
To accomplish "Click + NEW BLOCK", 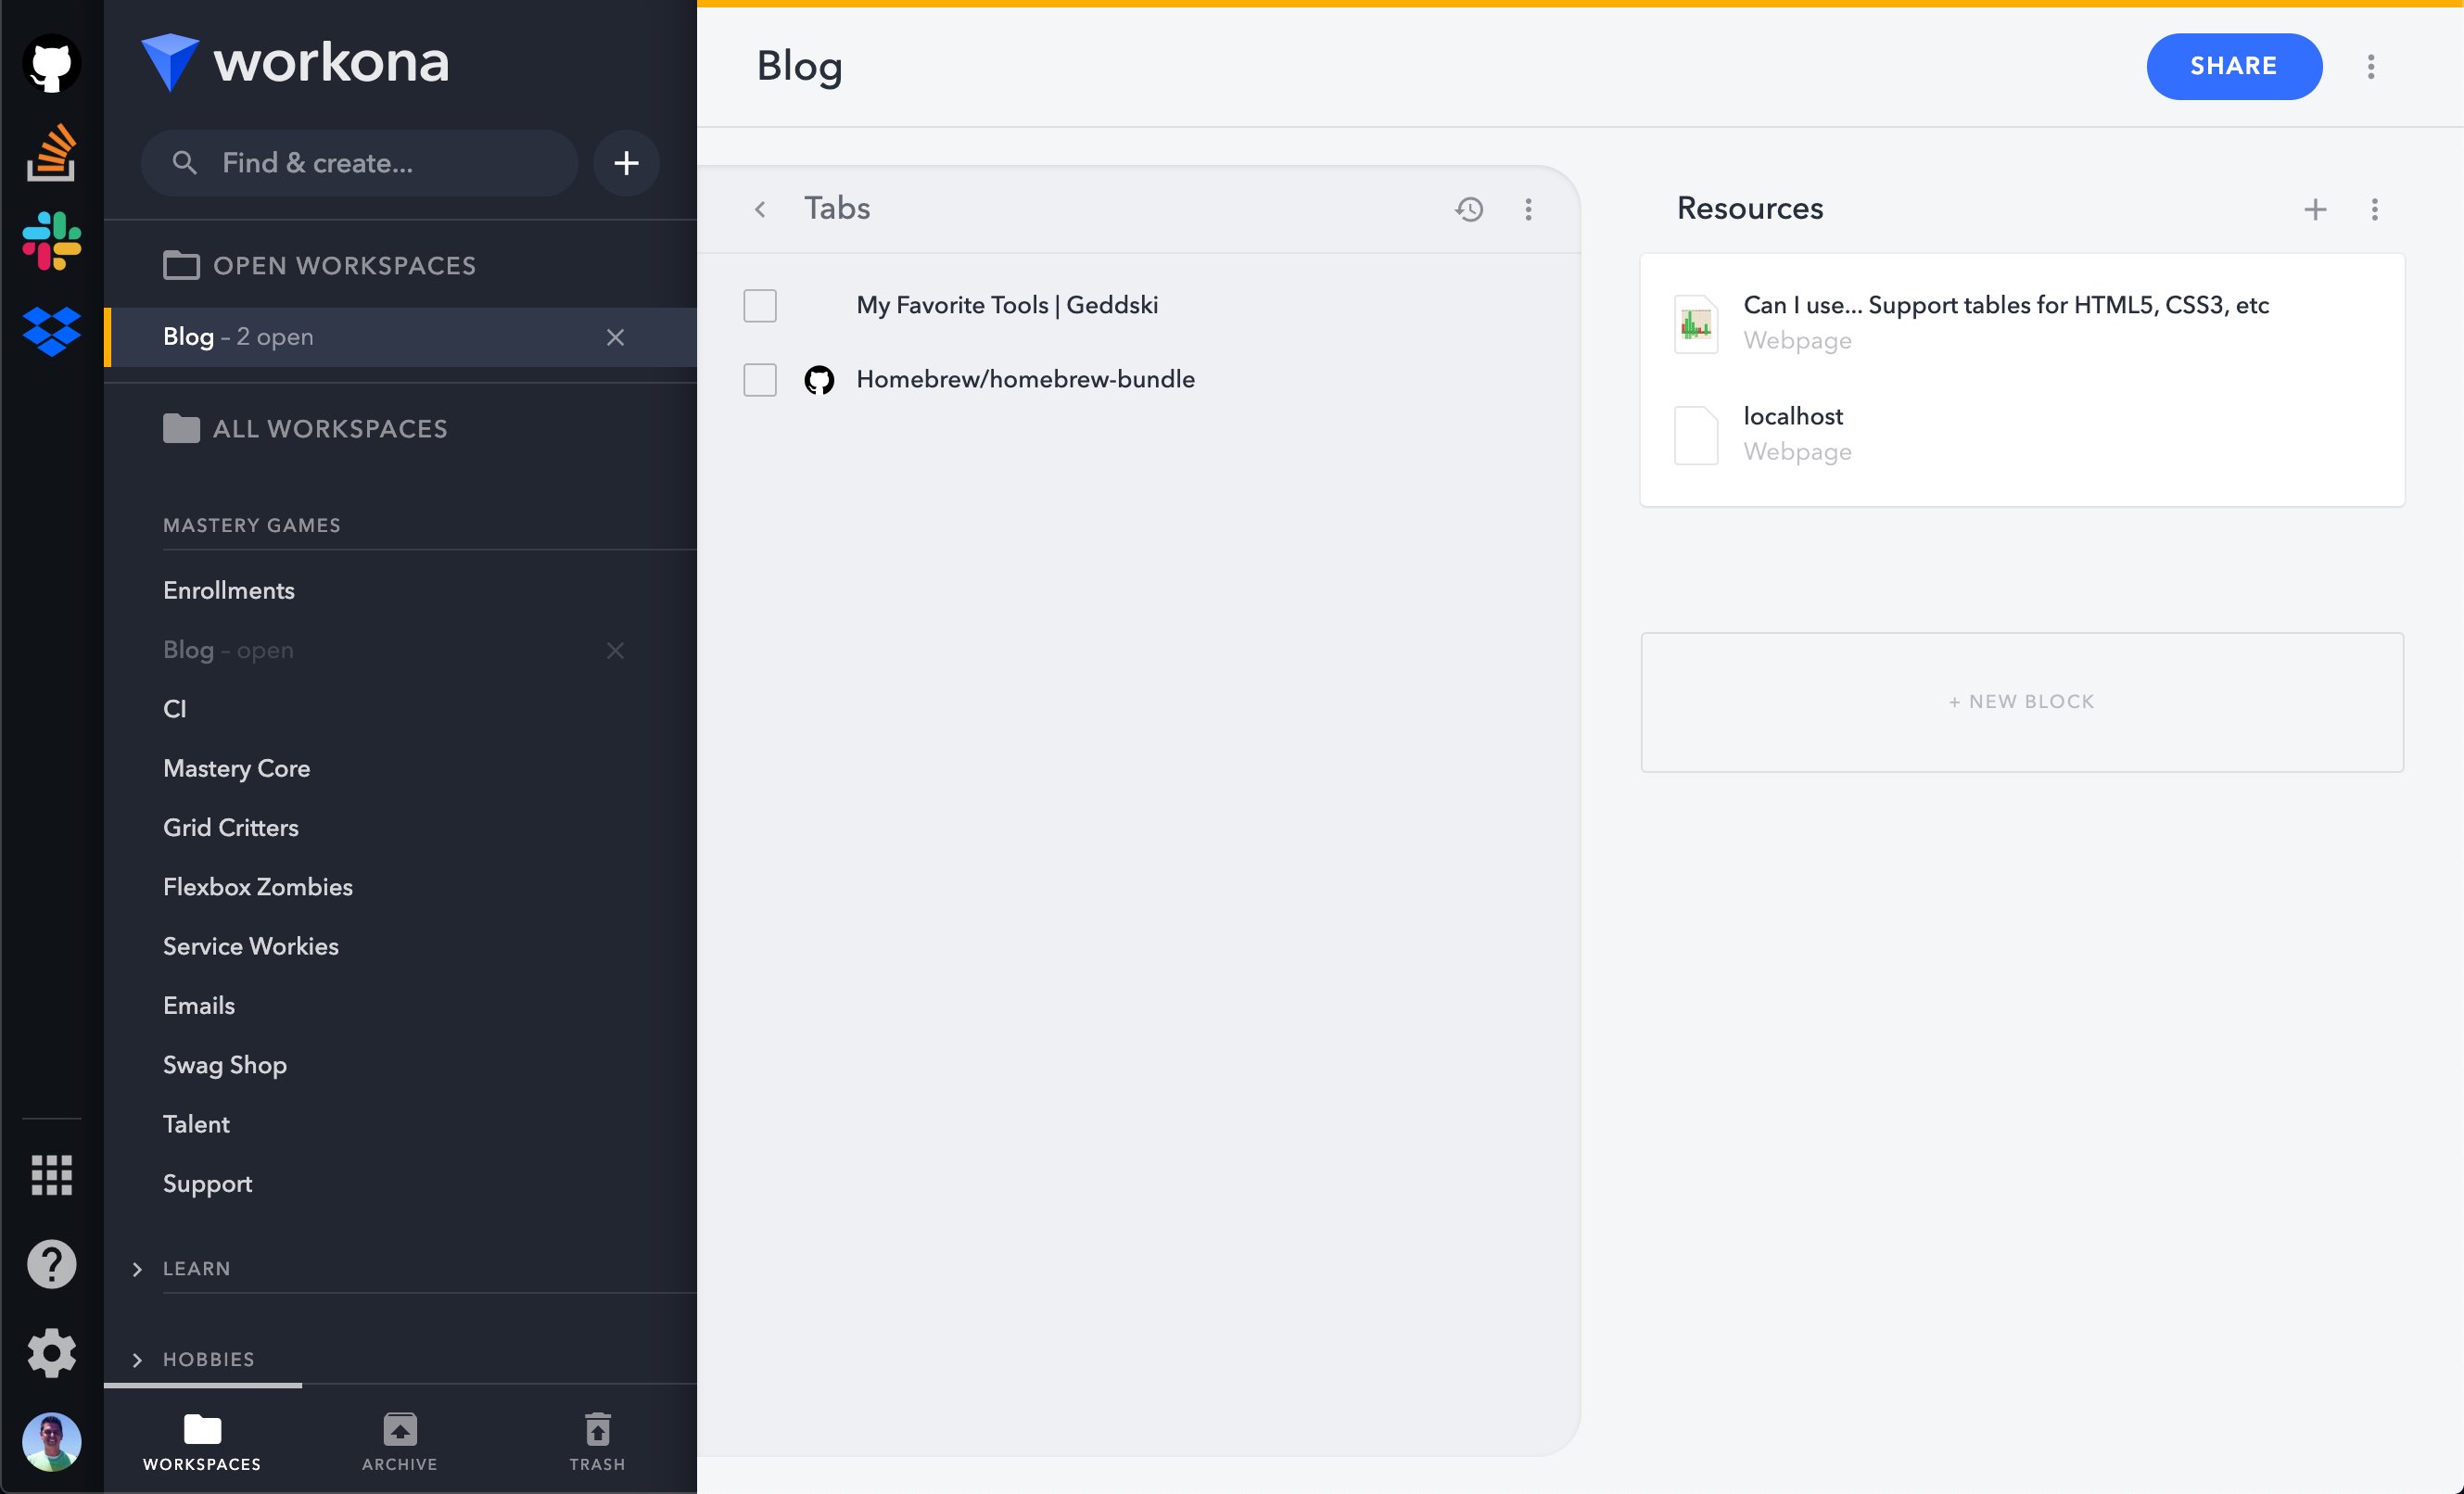I will (x=2021, y=701).
